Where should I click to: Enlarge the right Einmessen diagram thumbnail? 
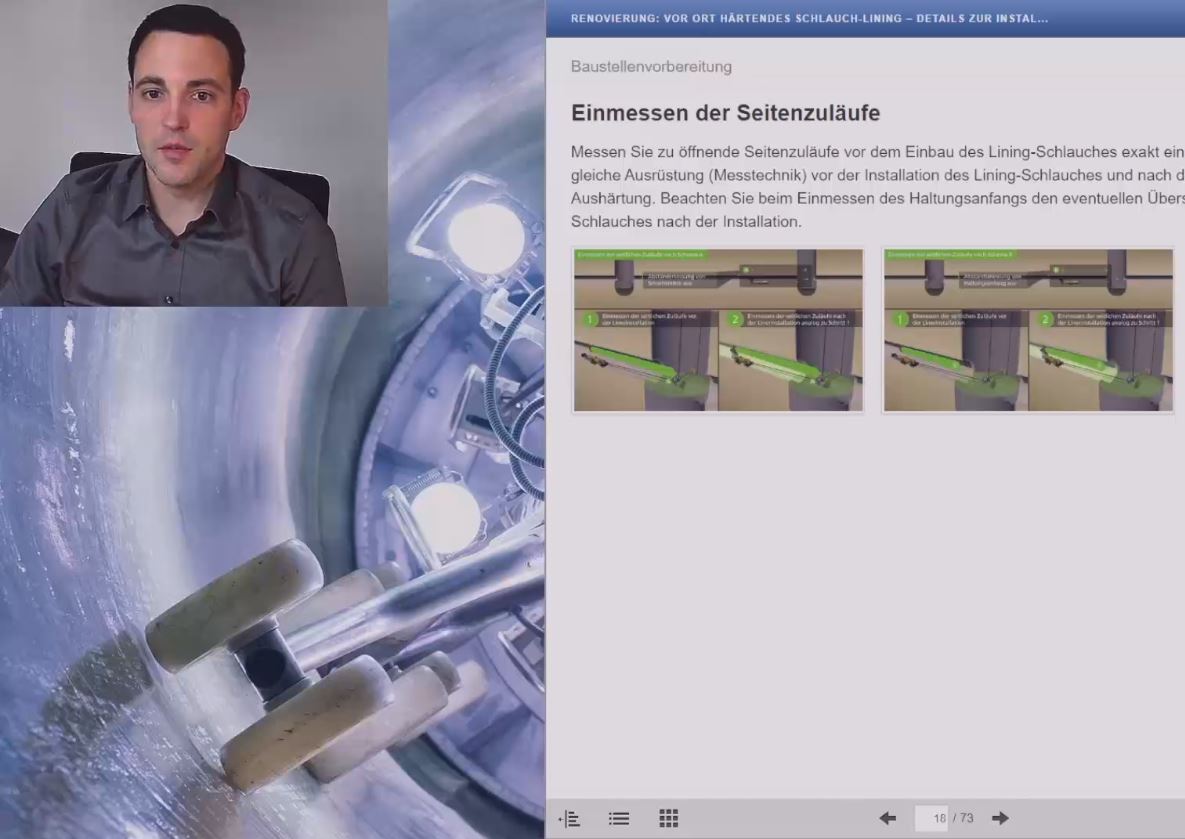1028,330
